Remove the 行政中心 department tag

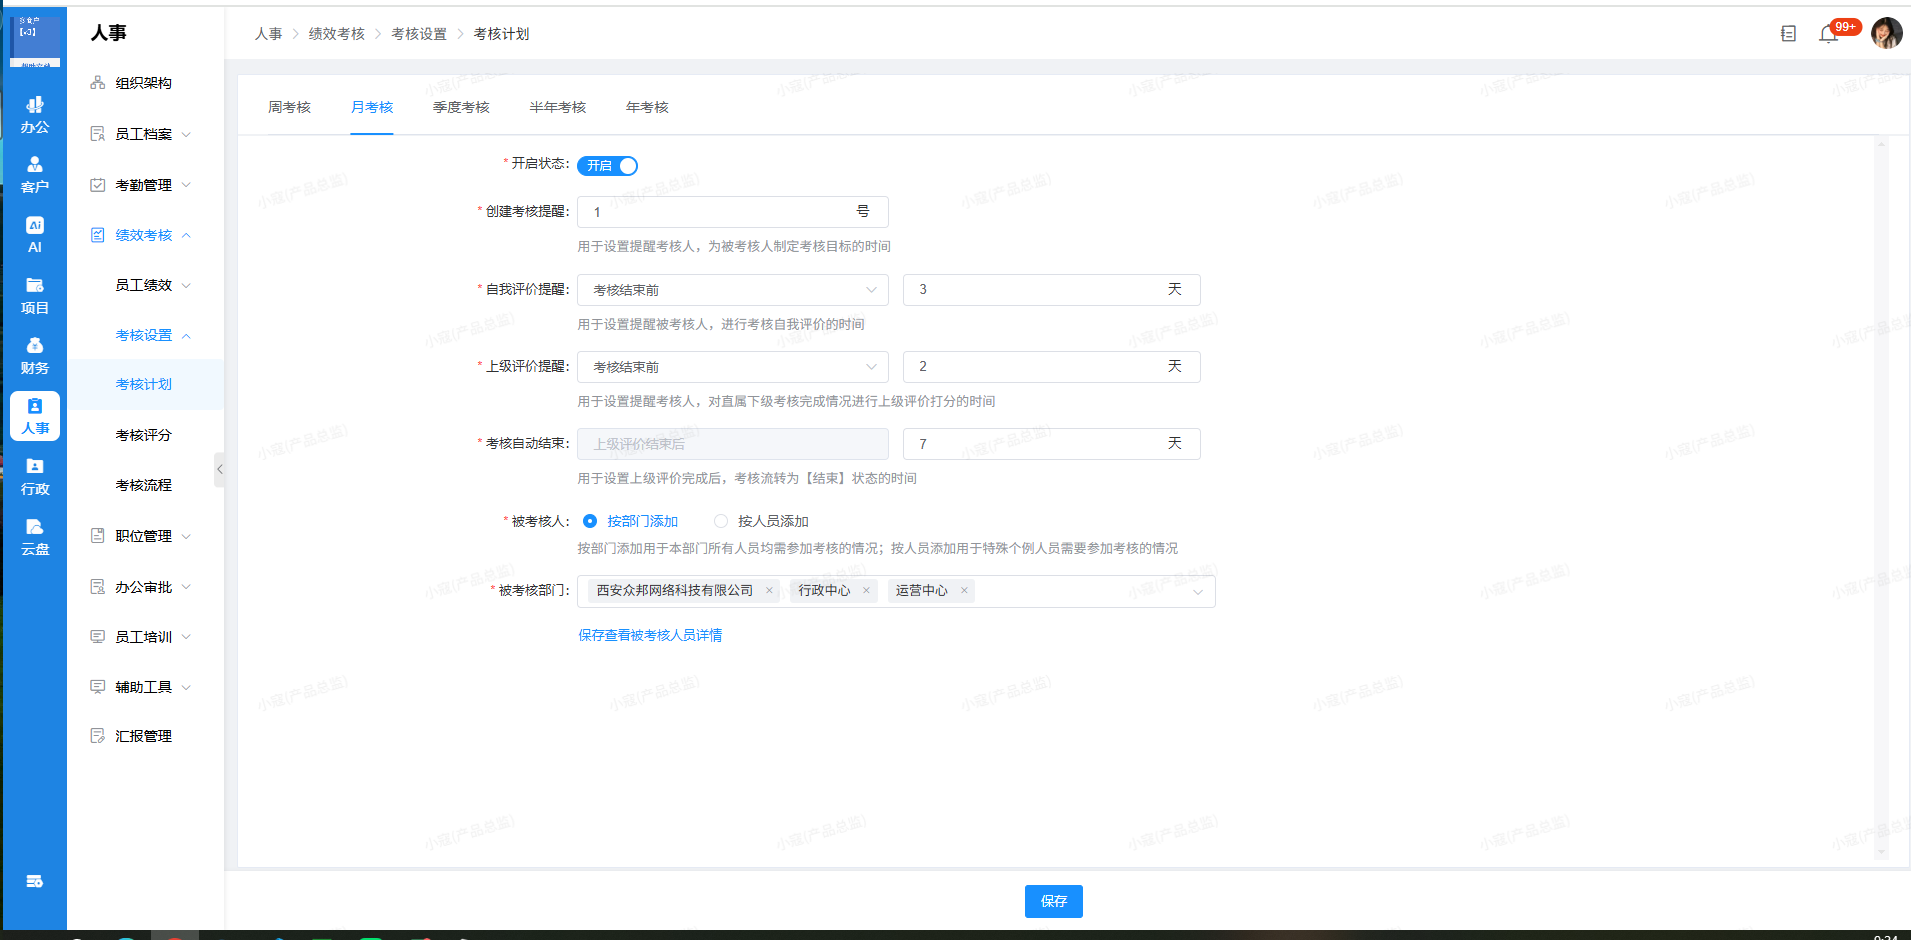(866, 591)
